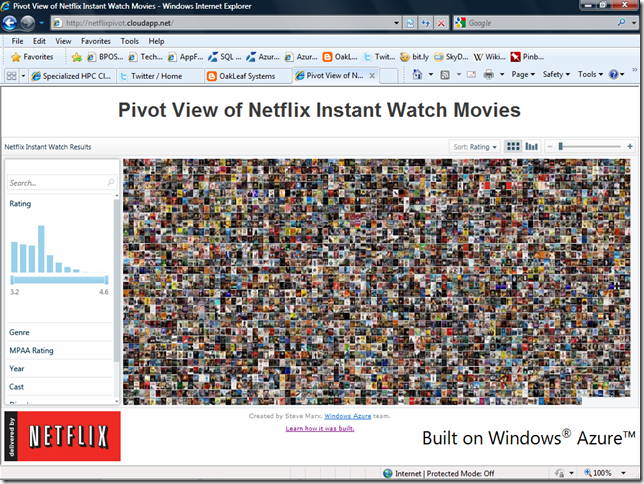The height and width of the screenshot is (484, 644).
Task: Open the Sort: Rating dropdown
Action: pos(474,147)
